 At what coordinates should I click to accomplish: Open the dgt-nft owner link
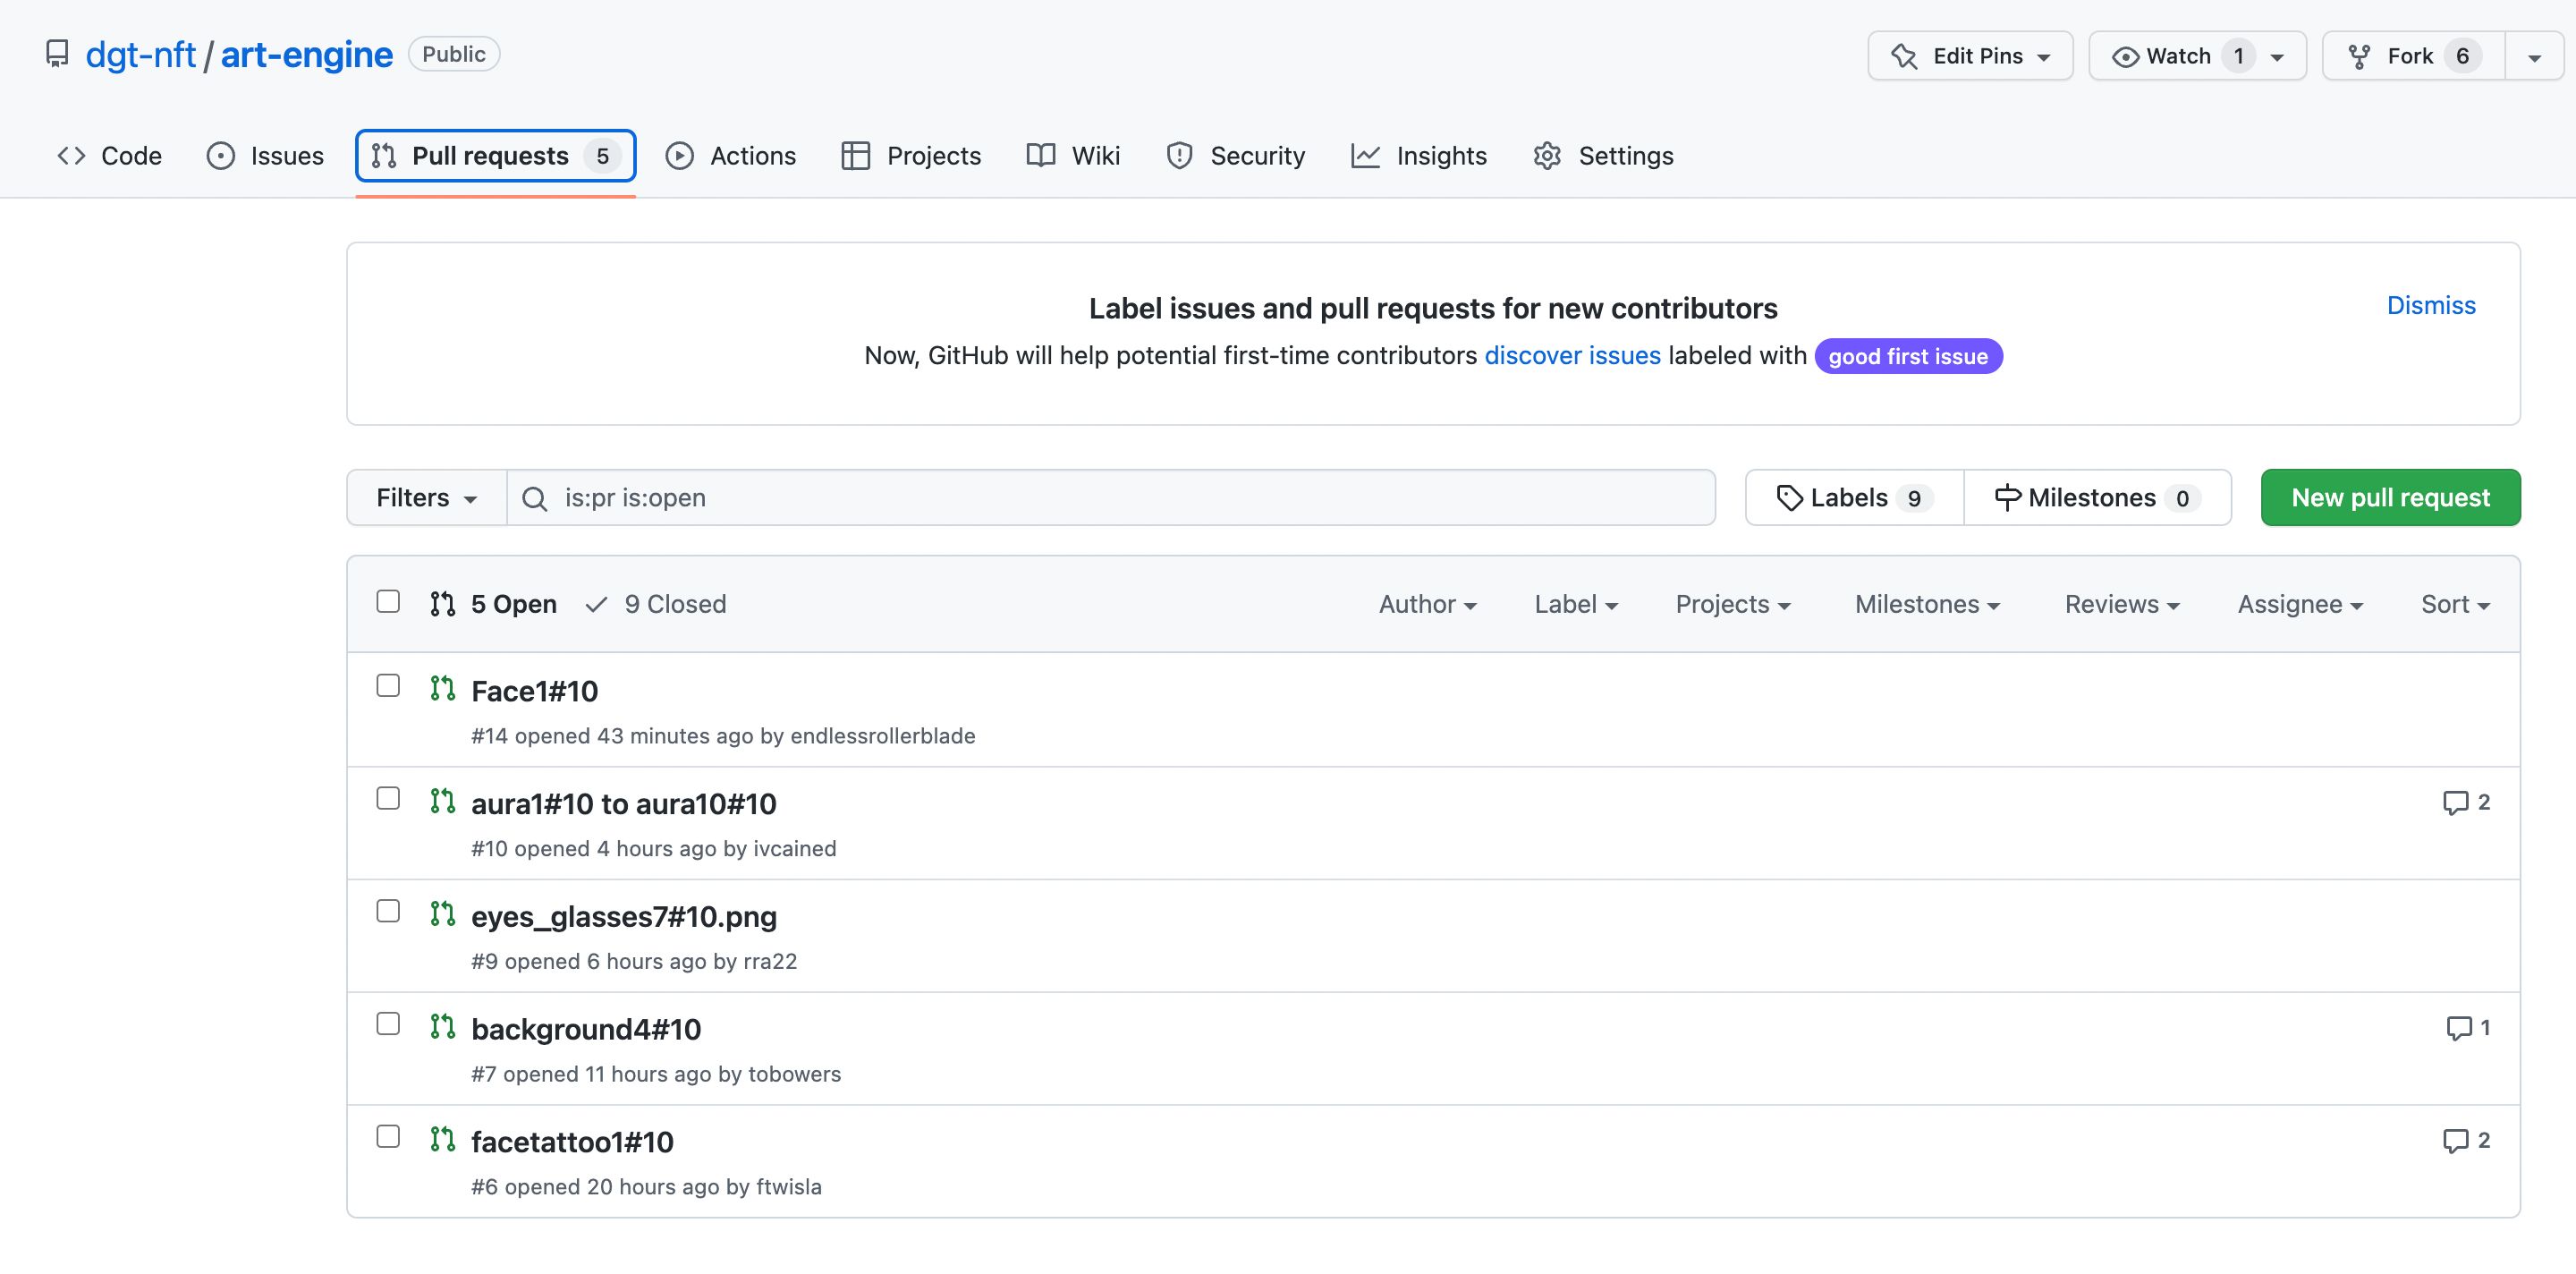(x=140, y=55)
